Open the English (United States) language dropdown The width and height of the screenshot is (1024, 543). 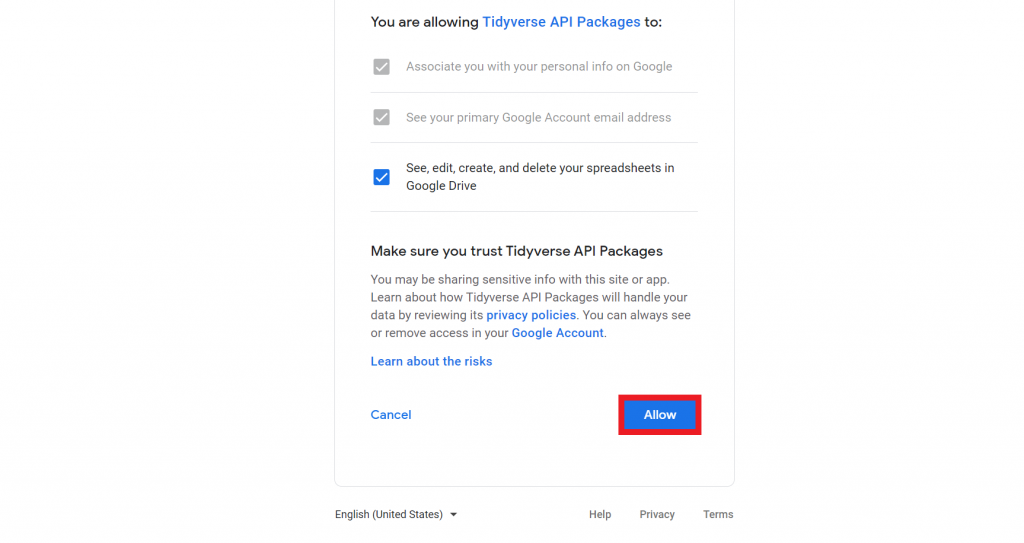(x=396, y=514)
